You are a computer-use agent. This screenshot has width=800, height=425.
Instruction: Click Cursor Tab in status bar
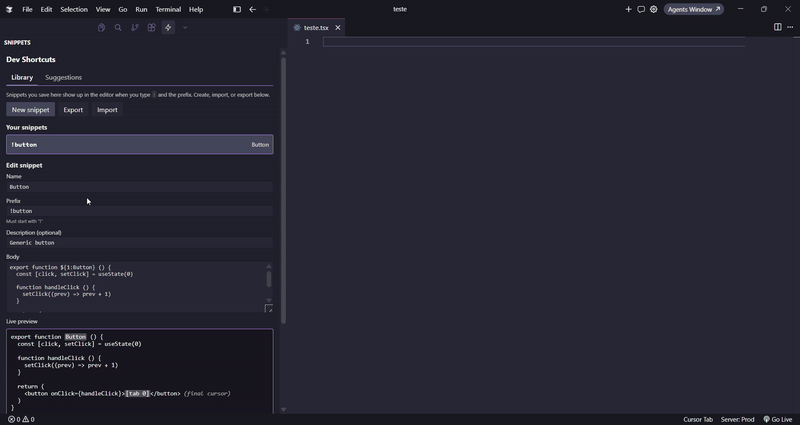(698, 419)
